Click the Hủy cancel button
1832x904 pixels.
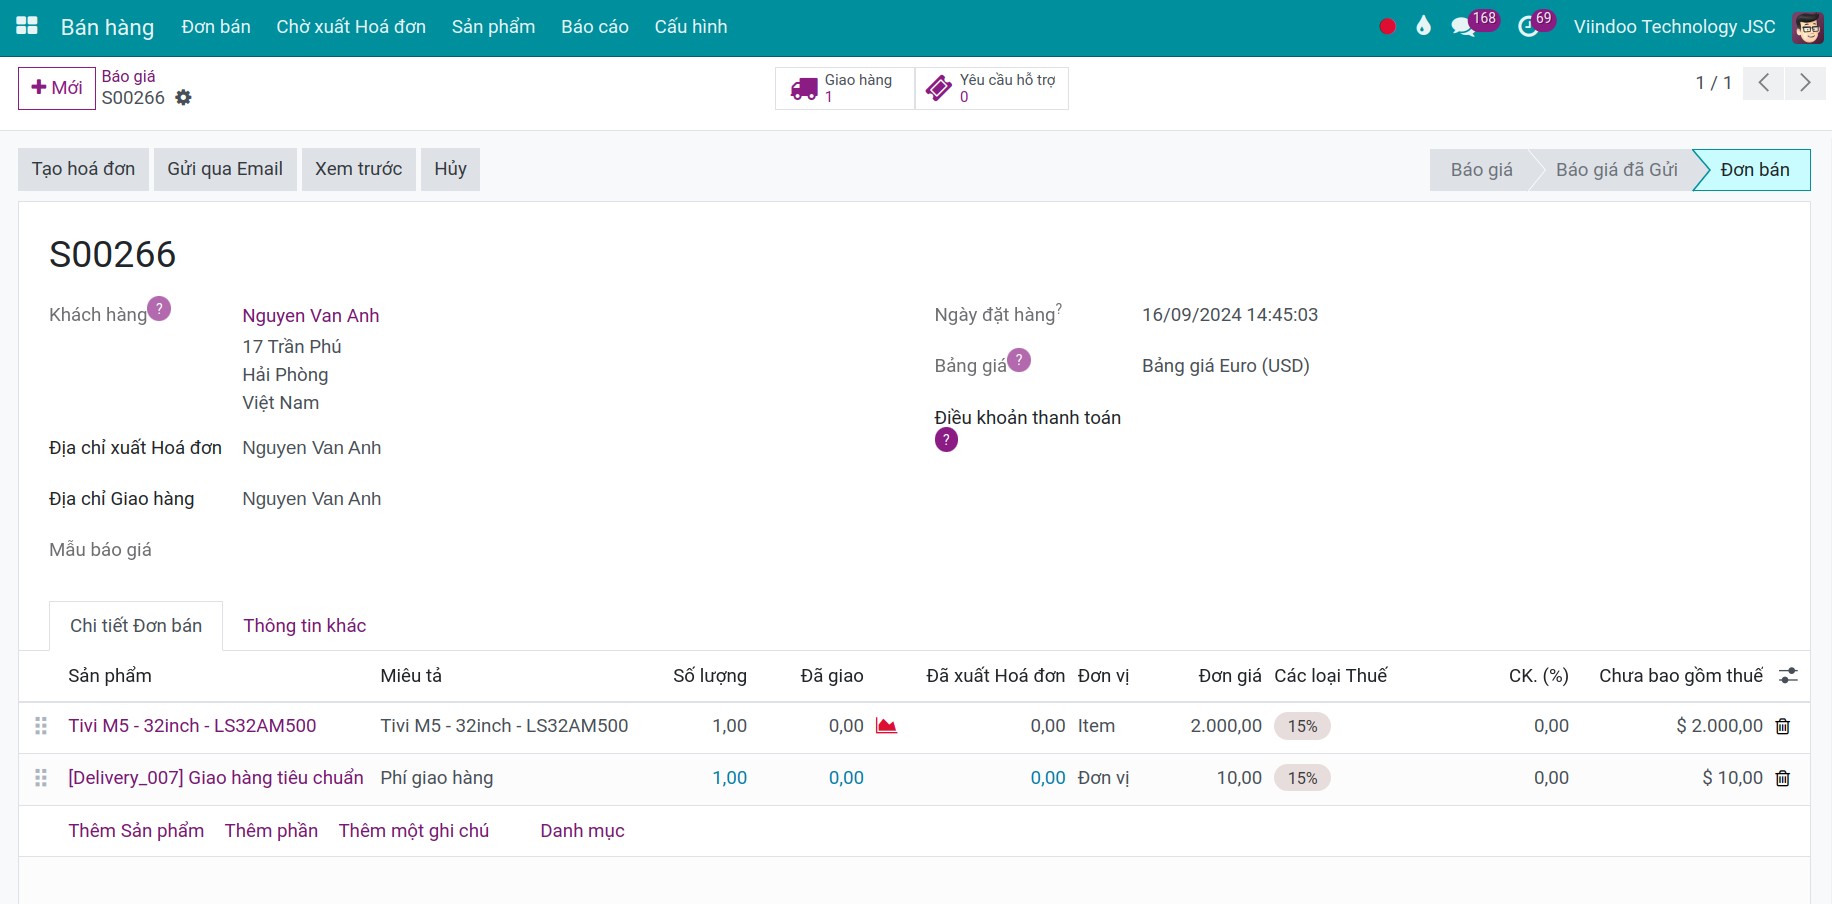pyautogui.click(x=450, y=169)
